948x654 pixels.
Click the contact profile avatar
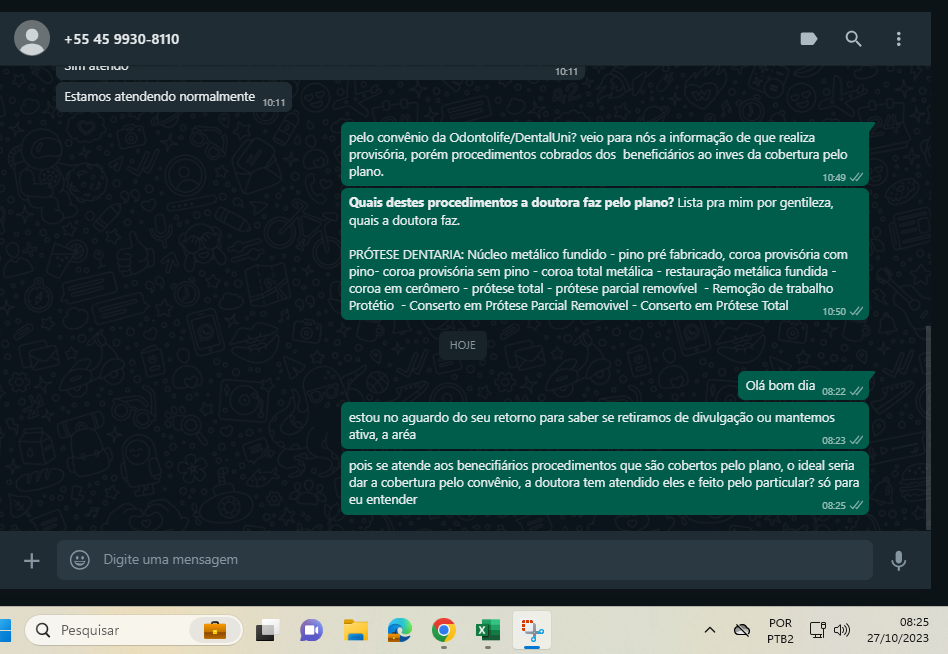click(x=33, y=38)
